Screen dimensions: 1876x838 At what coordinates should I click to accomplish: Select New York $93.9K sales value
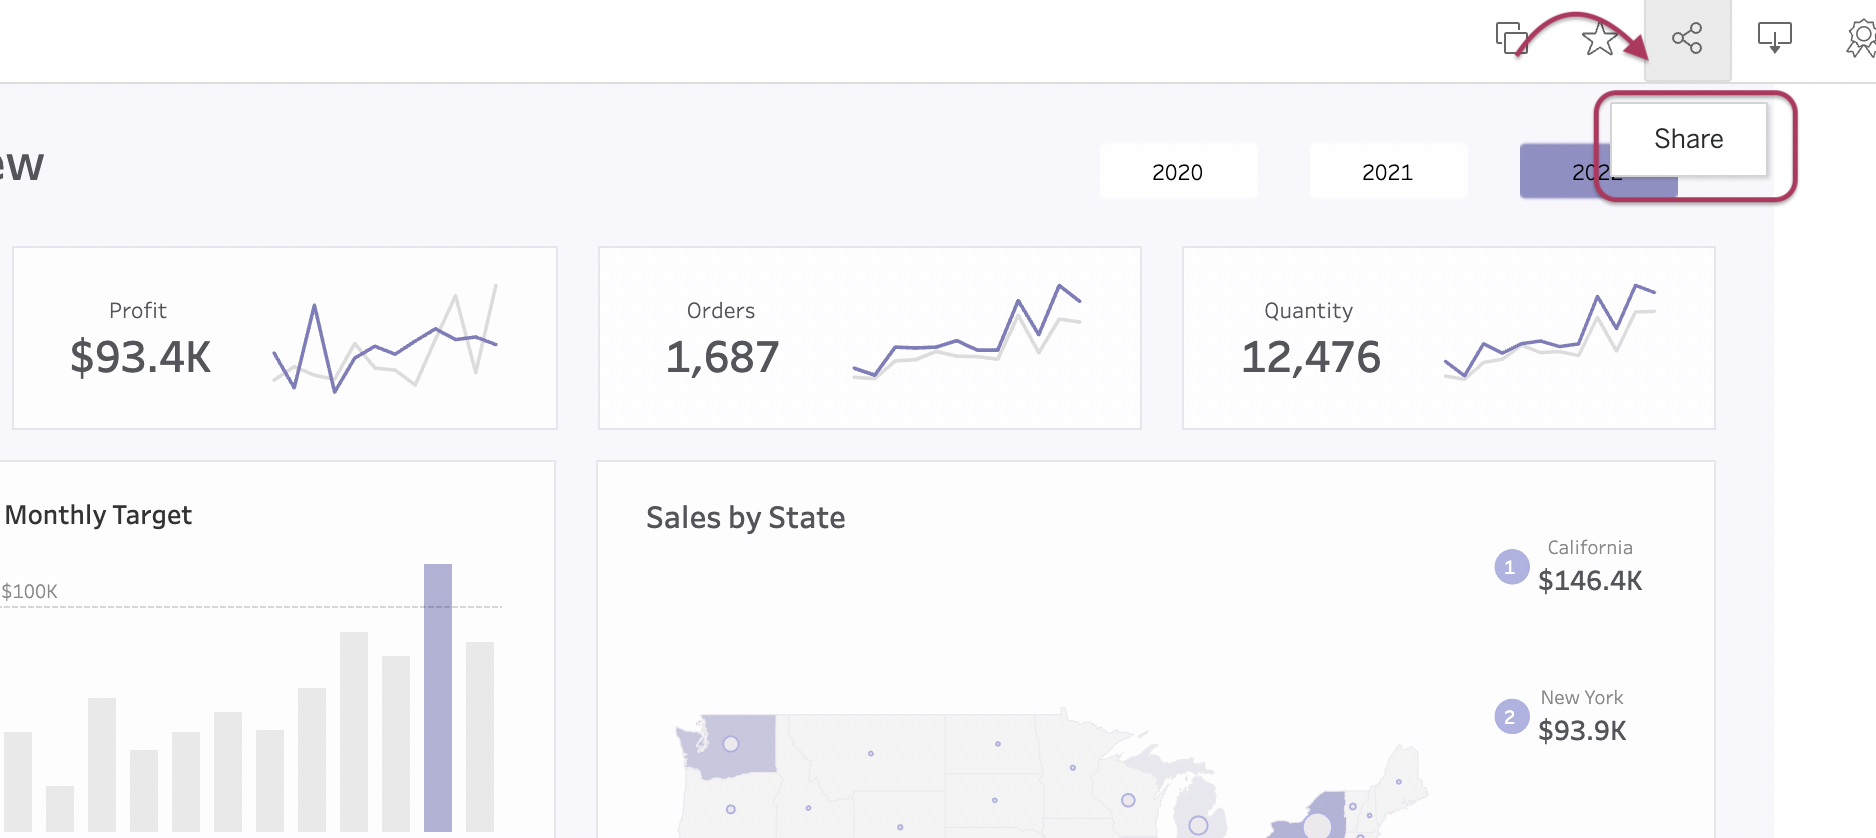(x=1582, y=731)
